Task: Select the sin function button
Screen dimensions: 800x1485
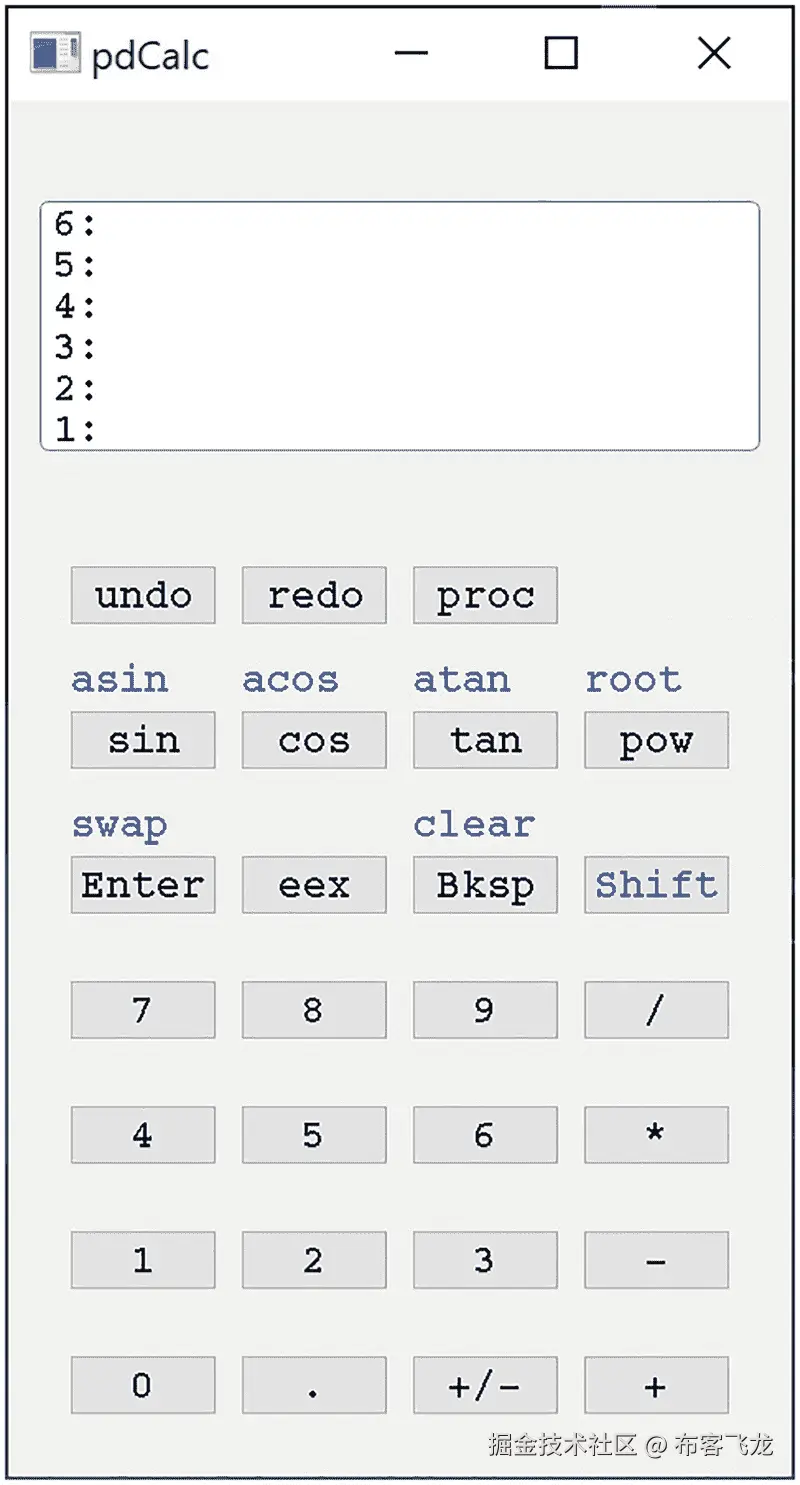Action: point(143,740)
